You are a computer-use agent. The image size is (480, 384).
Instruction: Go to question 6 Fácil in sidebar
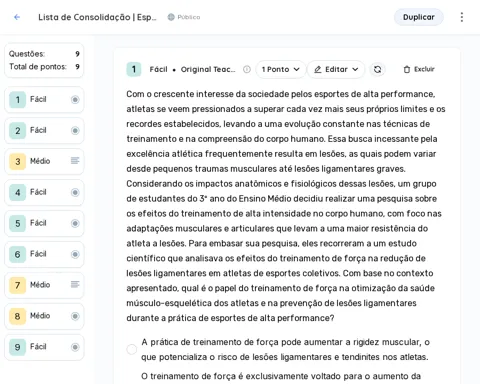(44, 255)
